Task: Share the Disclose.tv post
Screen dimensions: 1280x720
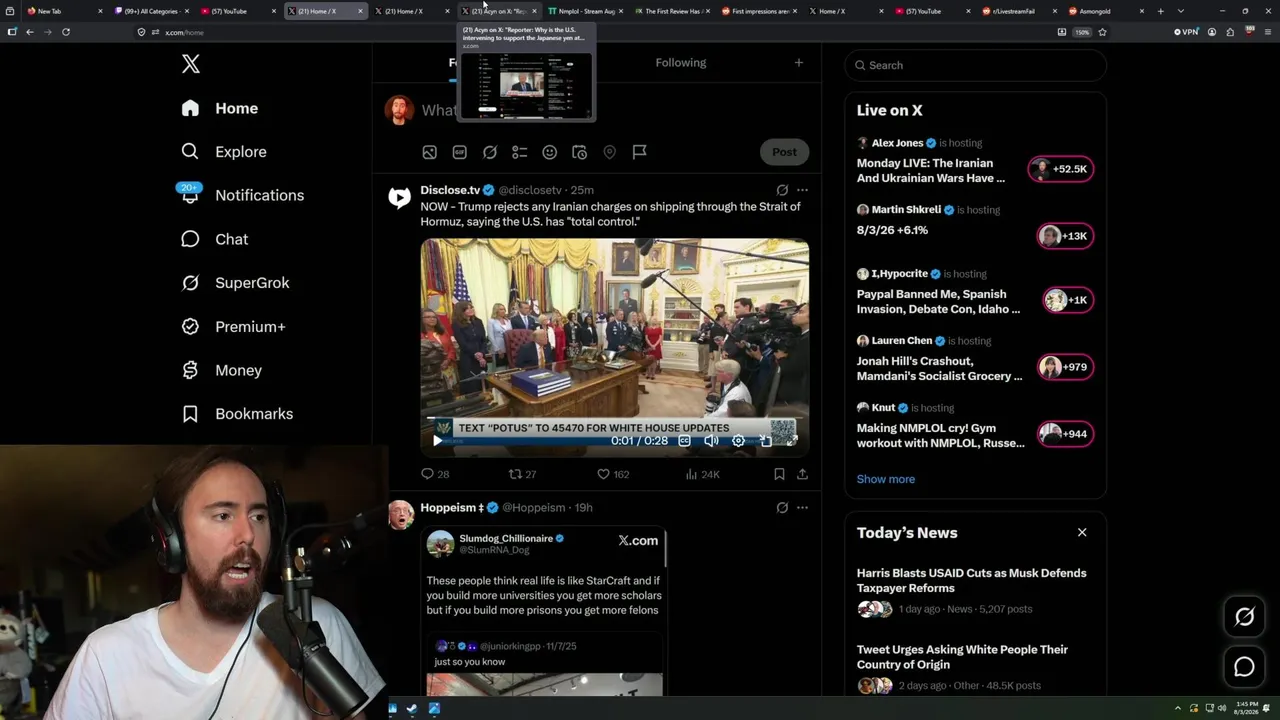Action: tap(802, 474)
